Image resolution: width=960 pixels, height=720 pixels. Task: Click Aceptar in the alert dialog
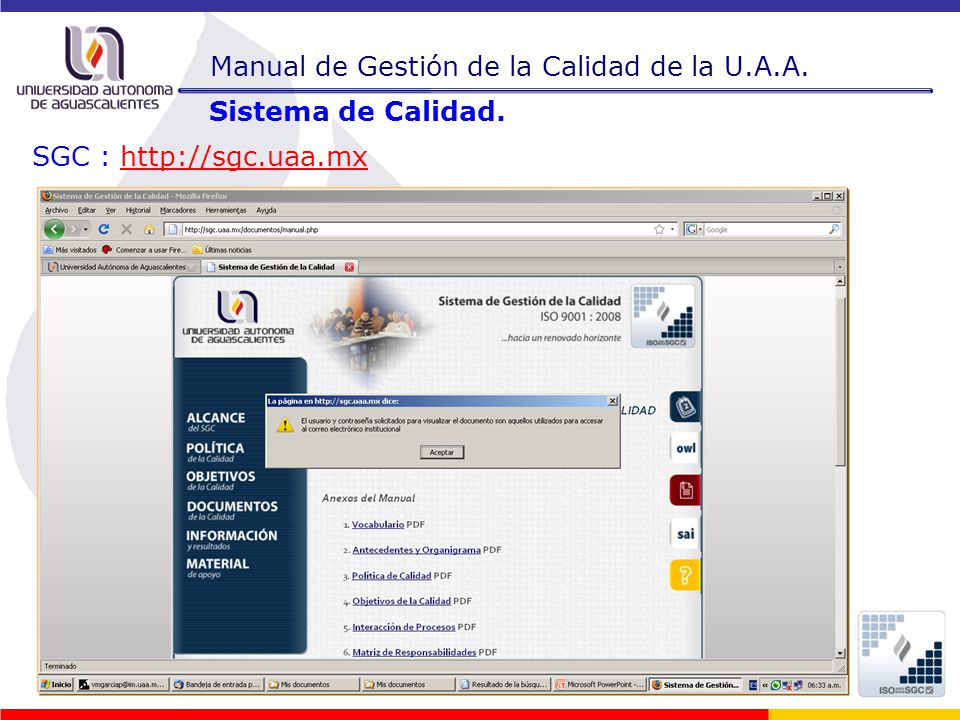pyautogui.click(x=442, y=452)
